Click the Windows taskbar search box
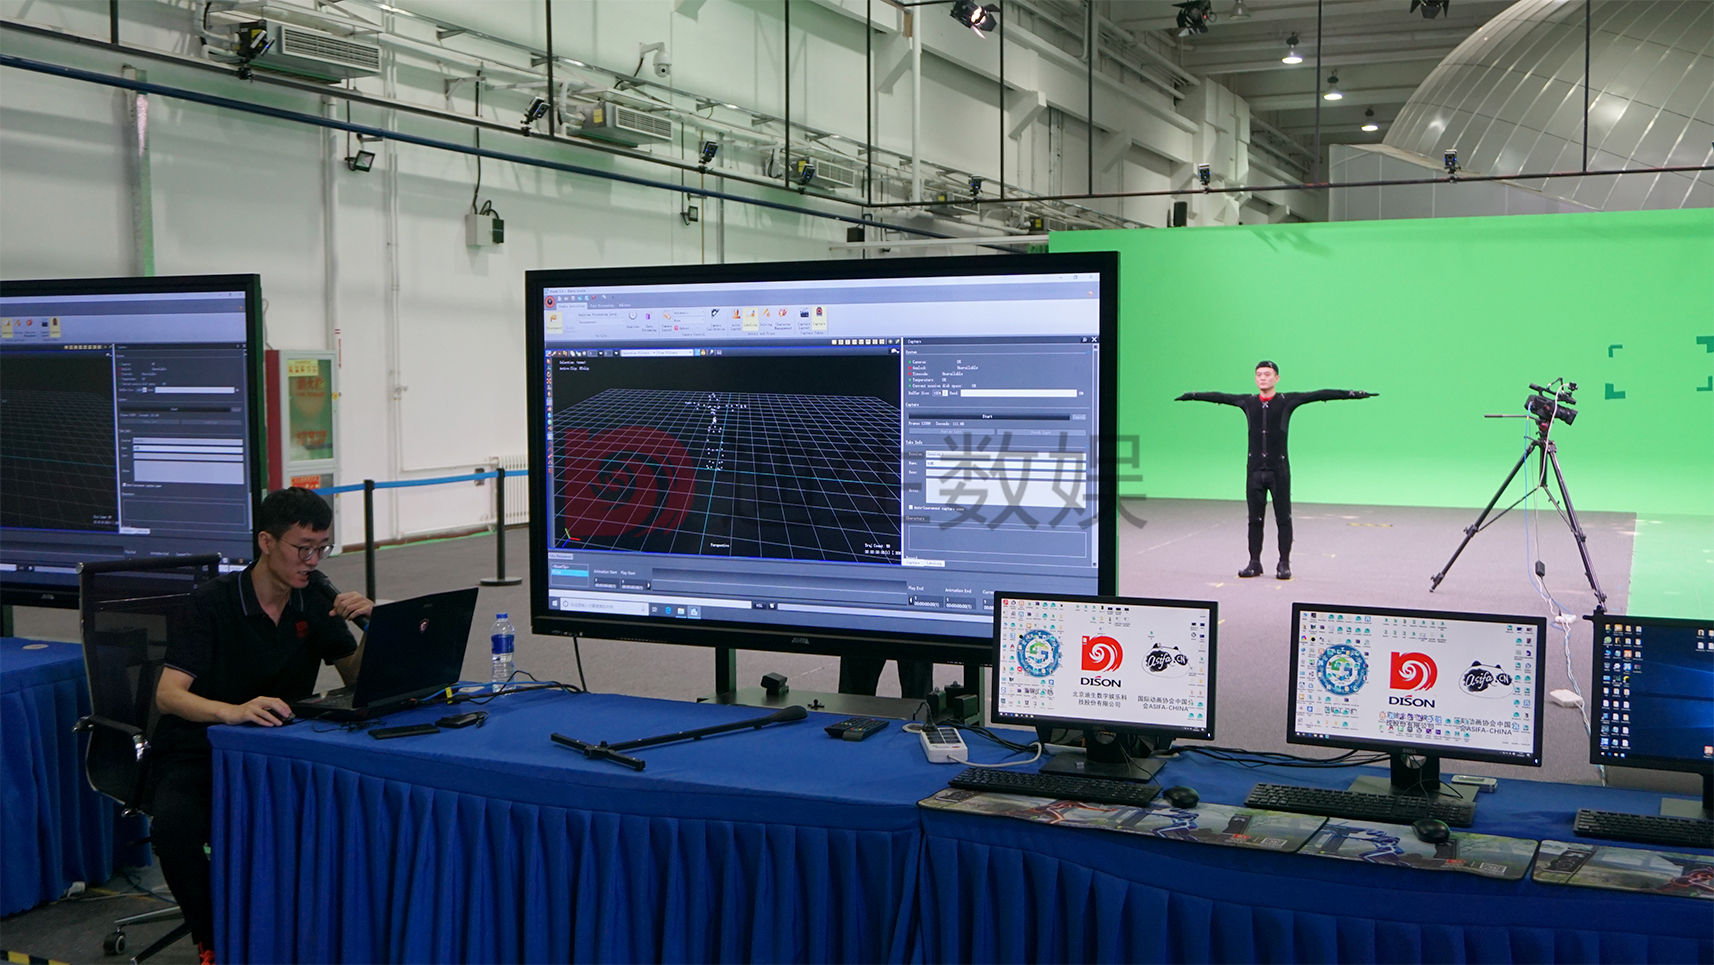Image resolution: width=1714 pixels, height=965 pixels. point(604,605)
